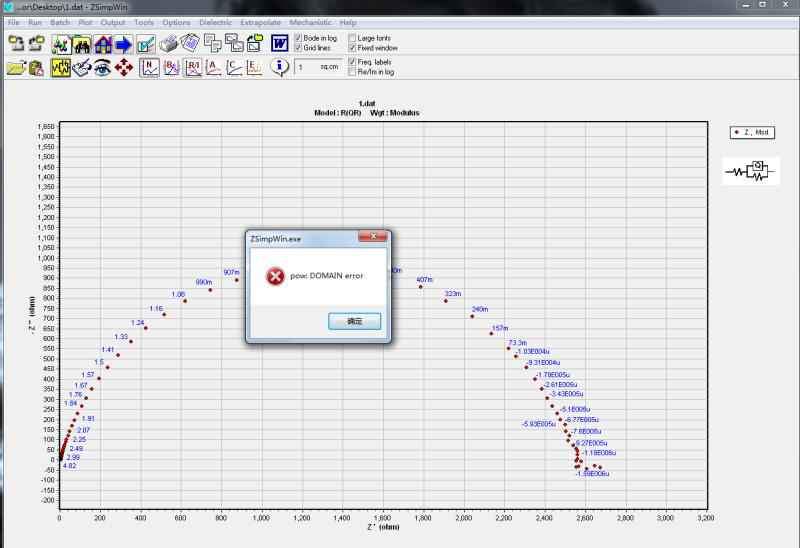Disable the Grid lines checkbox
This screenshot has height=548, width=800.
click(299, 47)
